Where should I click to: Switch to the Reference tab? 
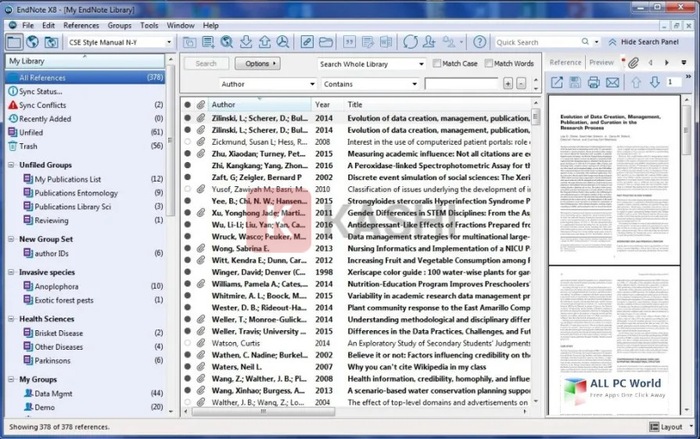click(565, 63)
